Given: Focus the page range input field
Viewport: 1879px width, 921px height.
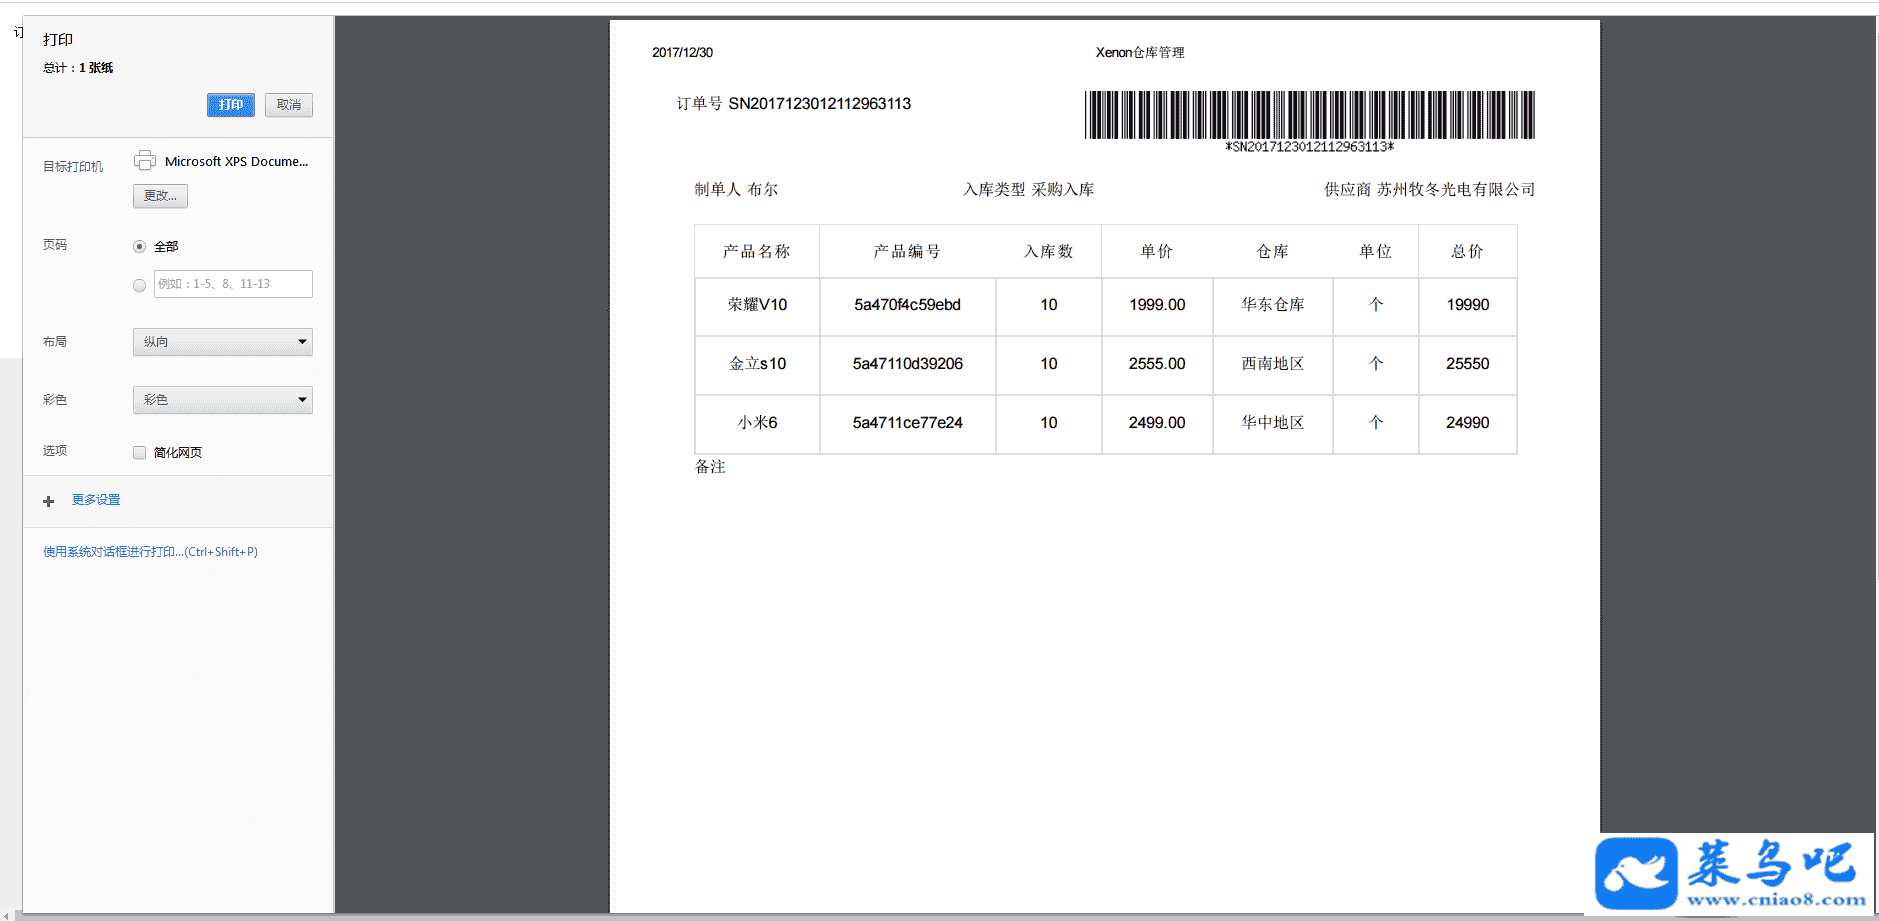Looking at the screenshot, I should 233,284.
